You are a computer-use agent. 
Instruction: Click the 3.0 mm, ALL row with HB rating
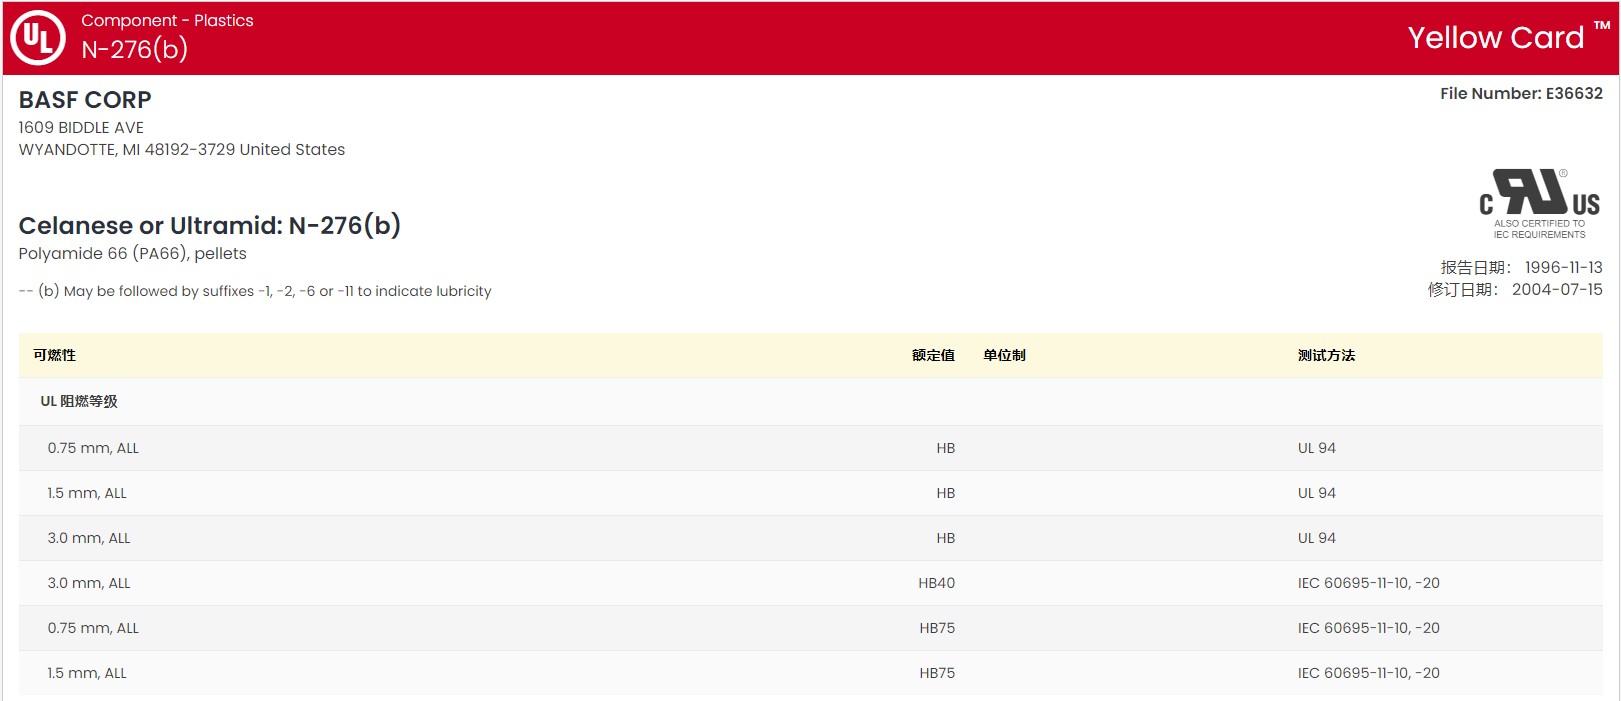pos(810,538)
